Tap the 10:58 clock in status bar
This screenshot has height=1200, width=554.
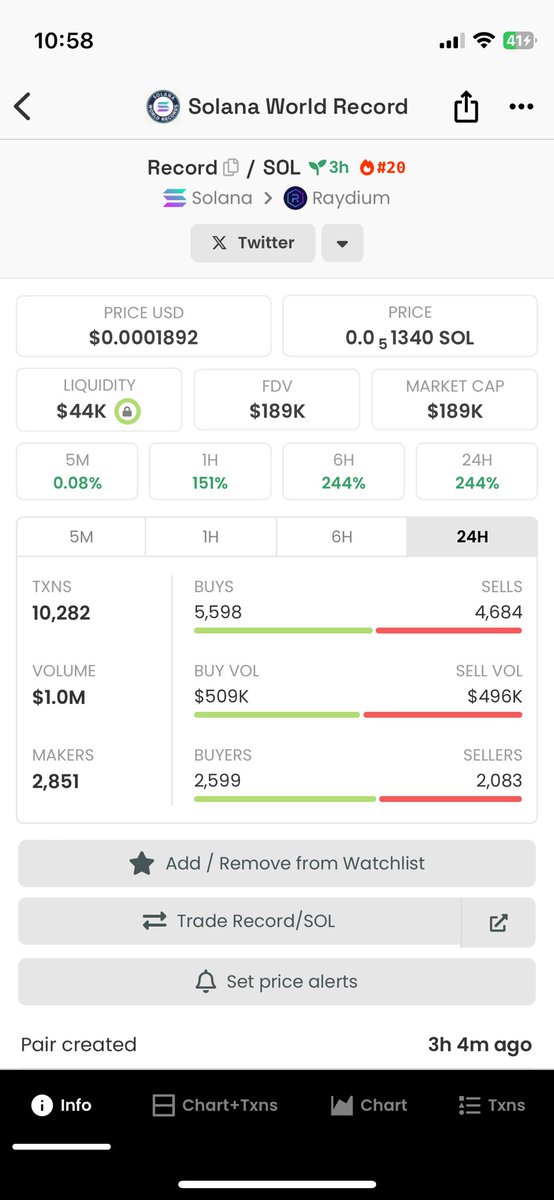64,41
